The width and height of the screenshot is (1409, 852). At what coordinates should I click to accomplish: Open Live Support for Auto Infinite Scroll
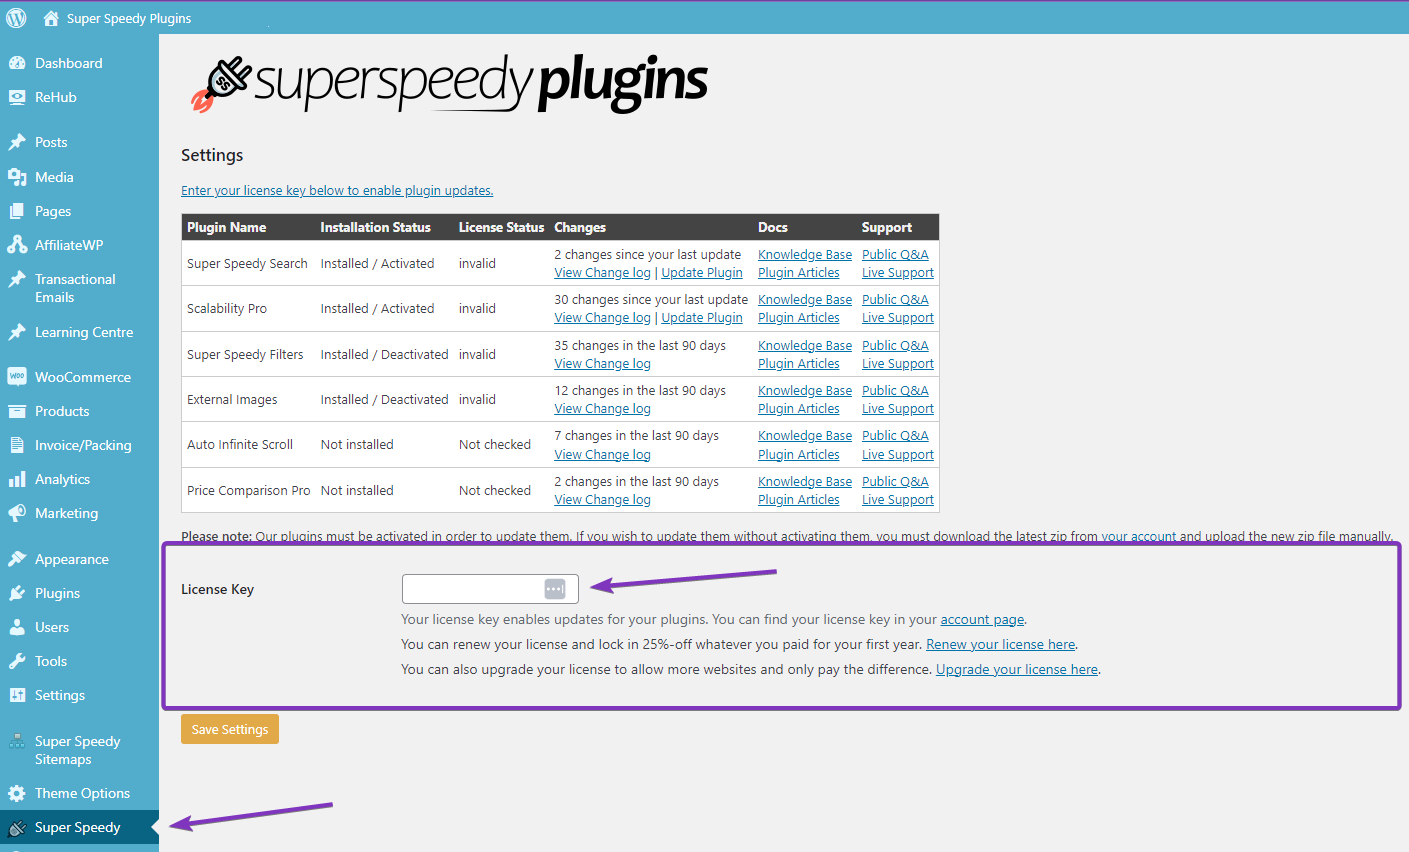898,454
